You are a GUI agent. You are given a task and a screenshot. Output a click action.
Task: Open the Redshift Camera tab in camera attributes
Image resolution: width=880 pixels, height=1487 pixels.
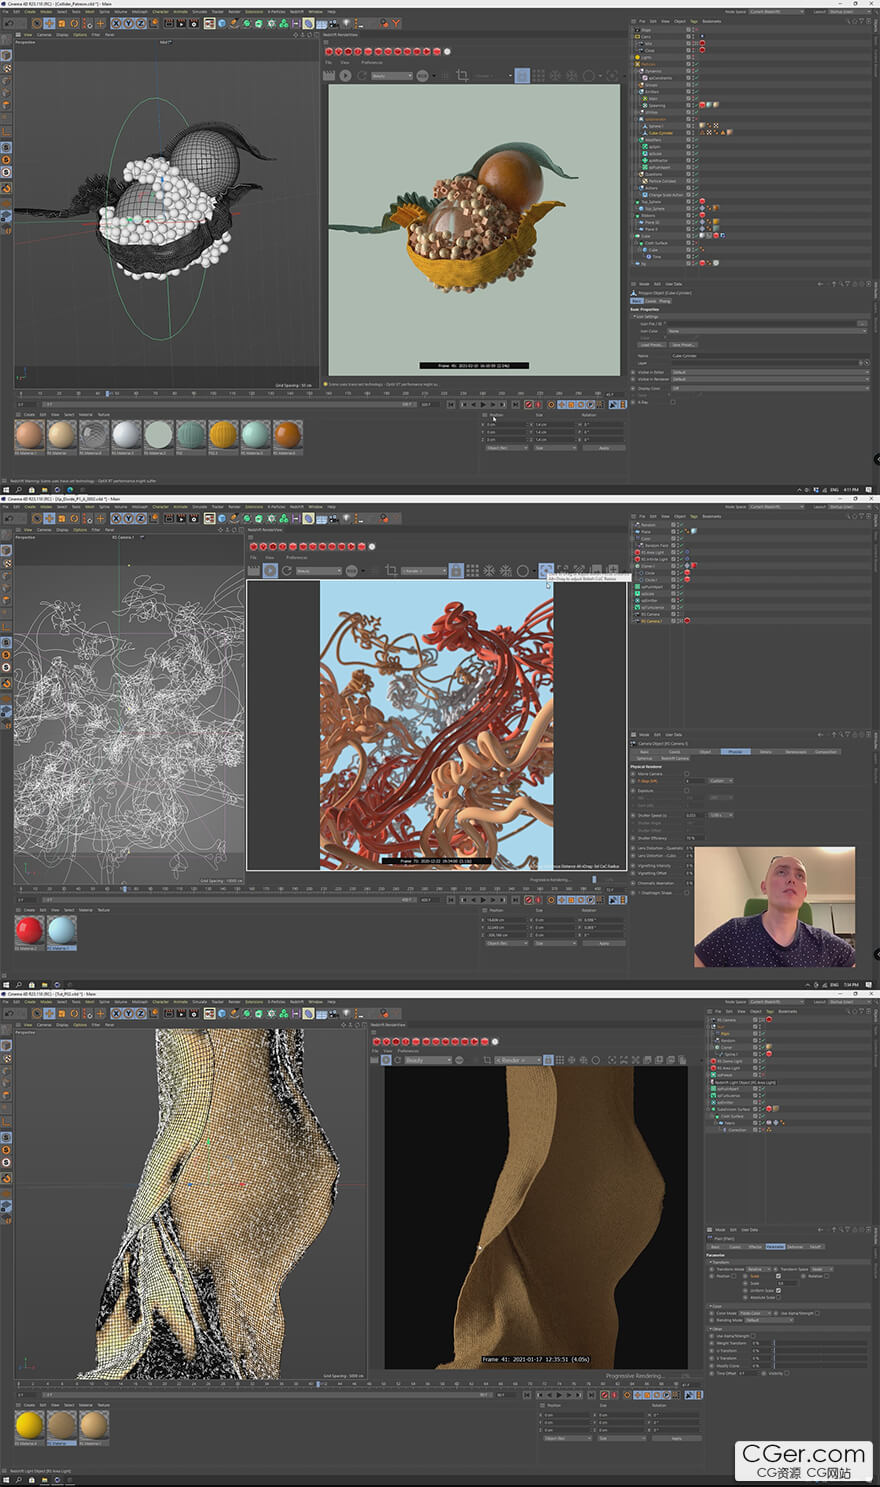click(x=675, y=758)
